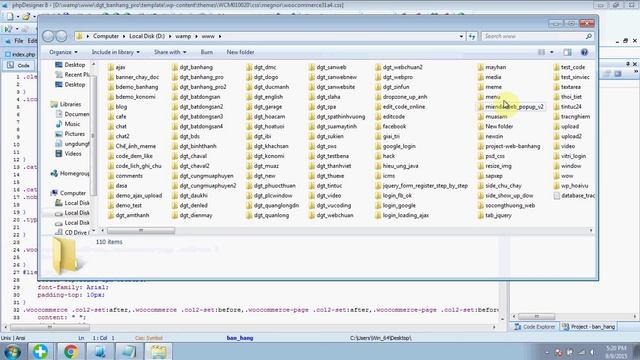Open the Organize dropdown menu
640x360 pixels.
[x=63, y=52]
